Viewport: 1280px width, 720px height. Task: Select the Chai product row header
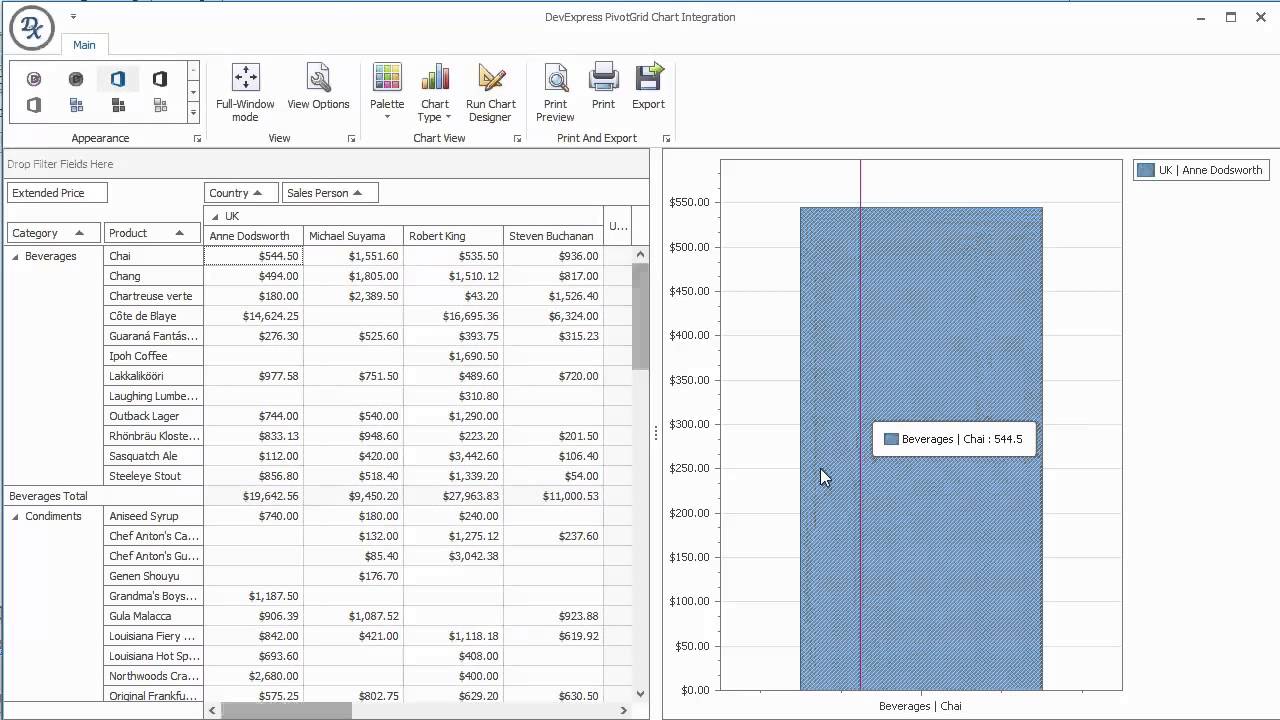click(x=154, y=256)
